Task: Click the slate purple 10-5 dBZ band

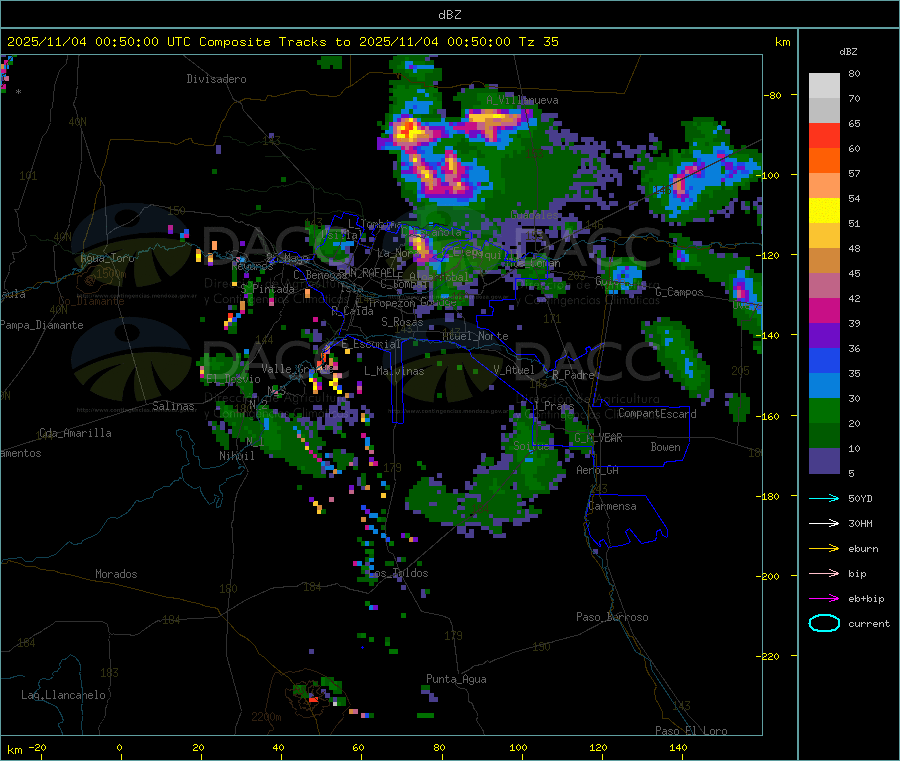Action: point(824,461)
